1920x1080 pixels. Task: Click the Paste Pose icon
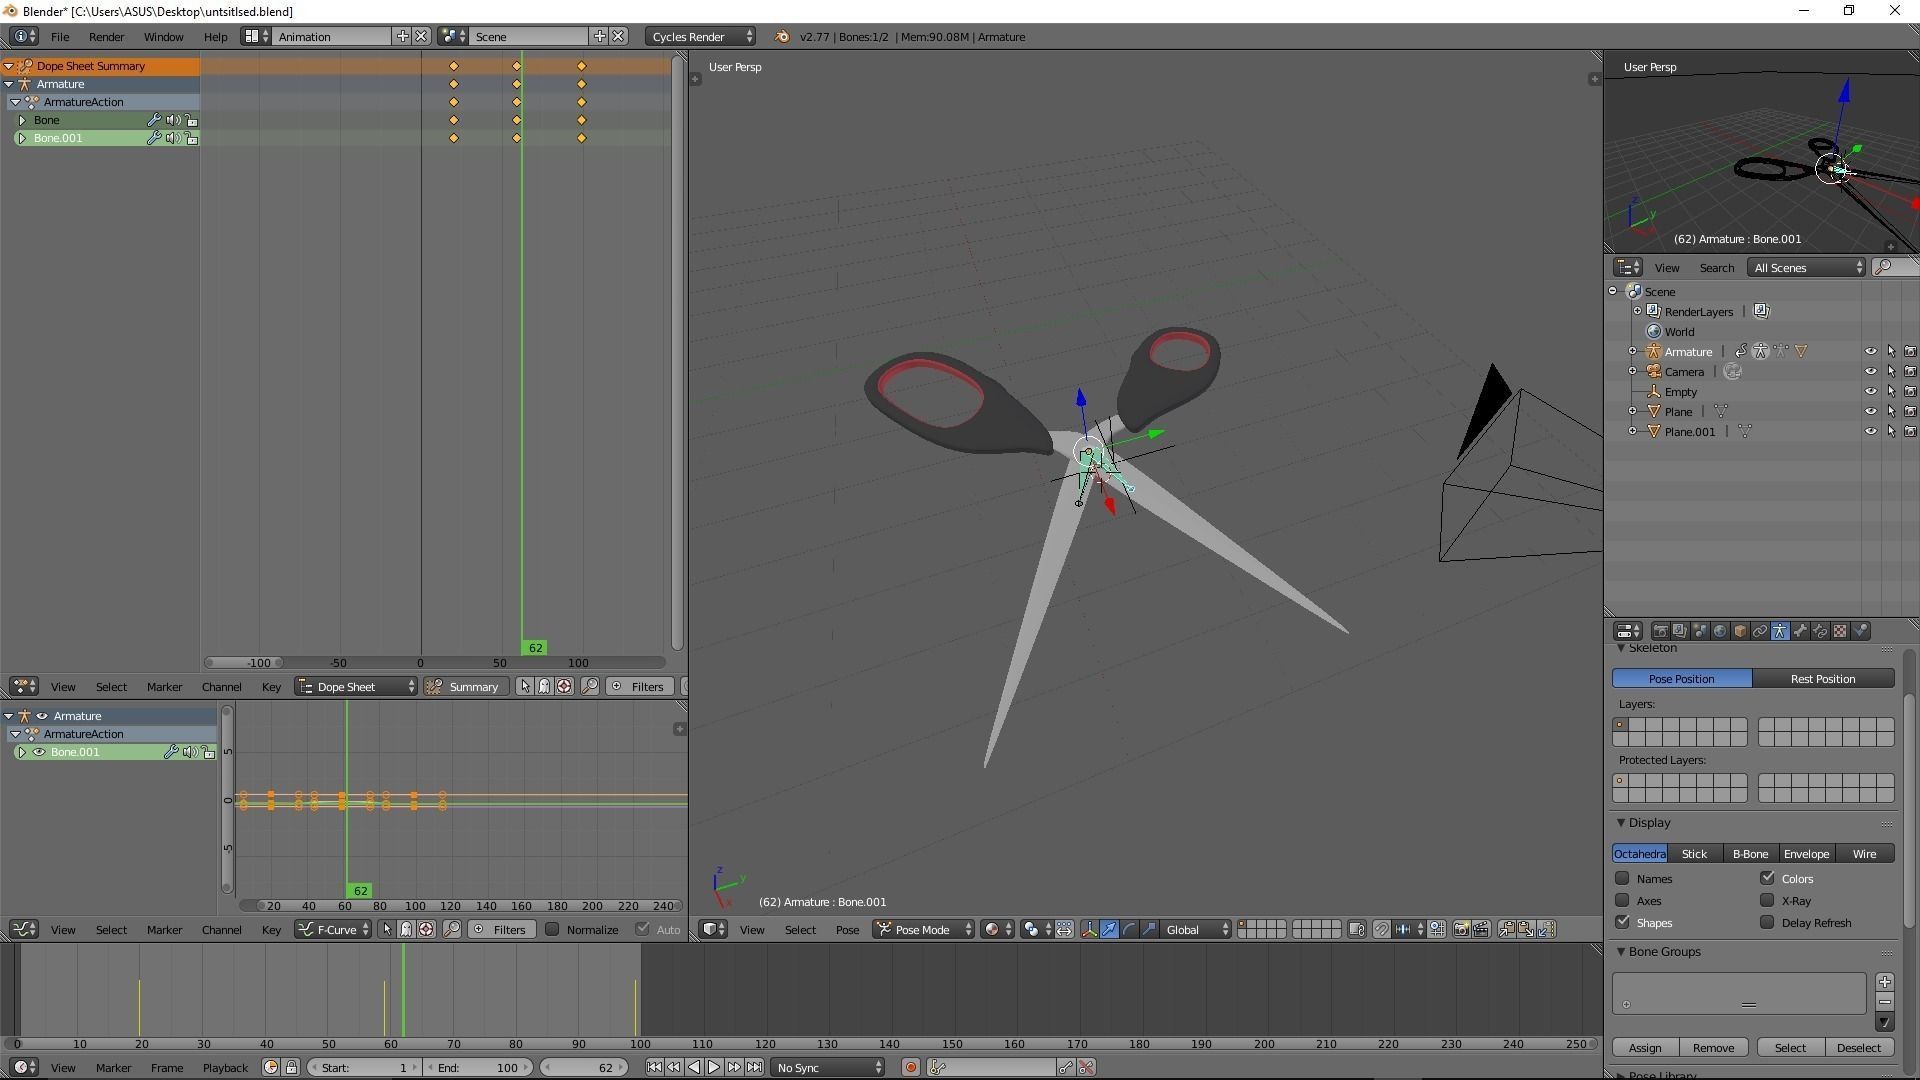click(x=1527, y=929)
